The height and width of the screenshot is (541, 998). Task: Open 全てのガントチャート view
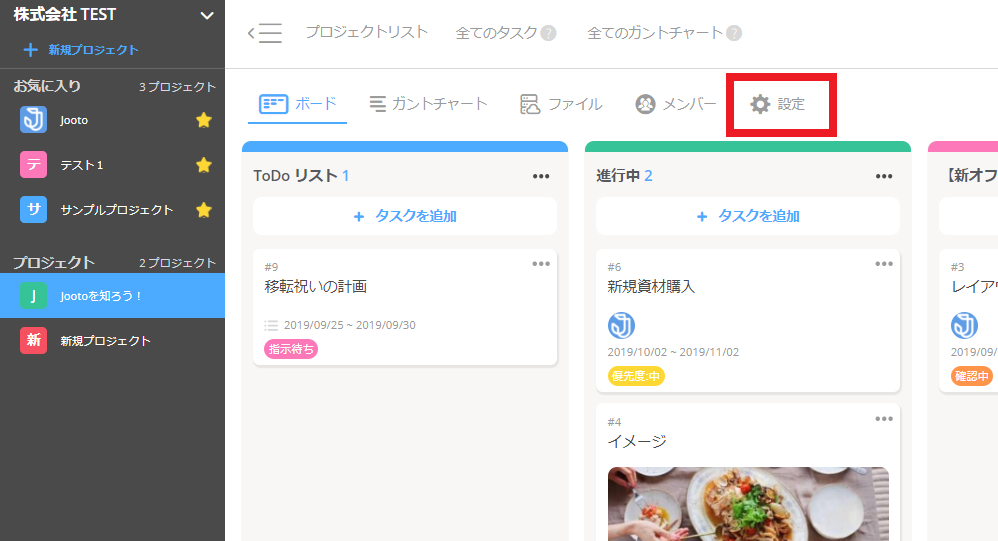click(x=654, y=33)
